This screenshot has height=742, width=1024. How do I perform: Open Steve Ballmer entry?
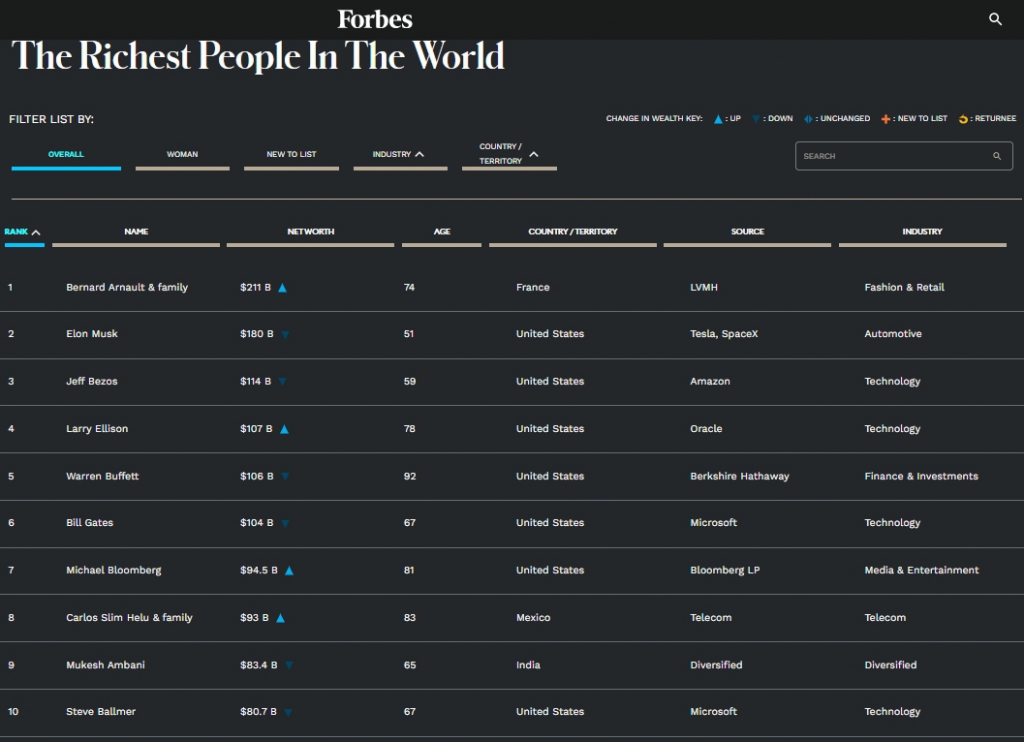pyautogui.click(x=101, y=711)
